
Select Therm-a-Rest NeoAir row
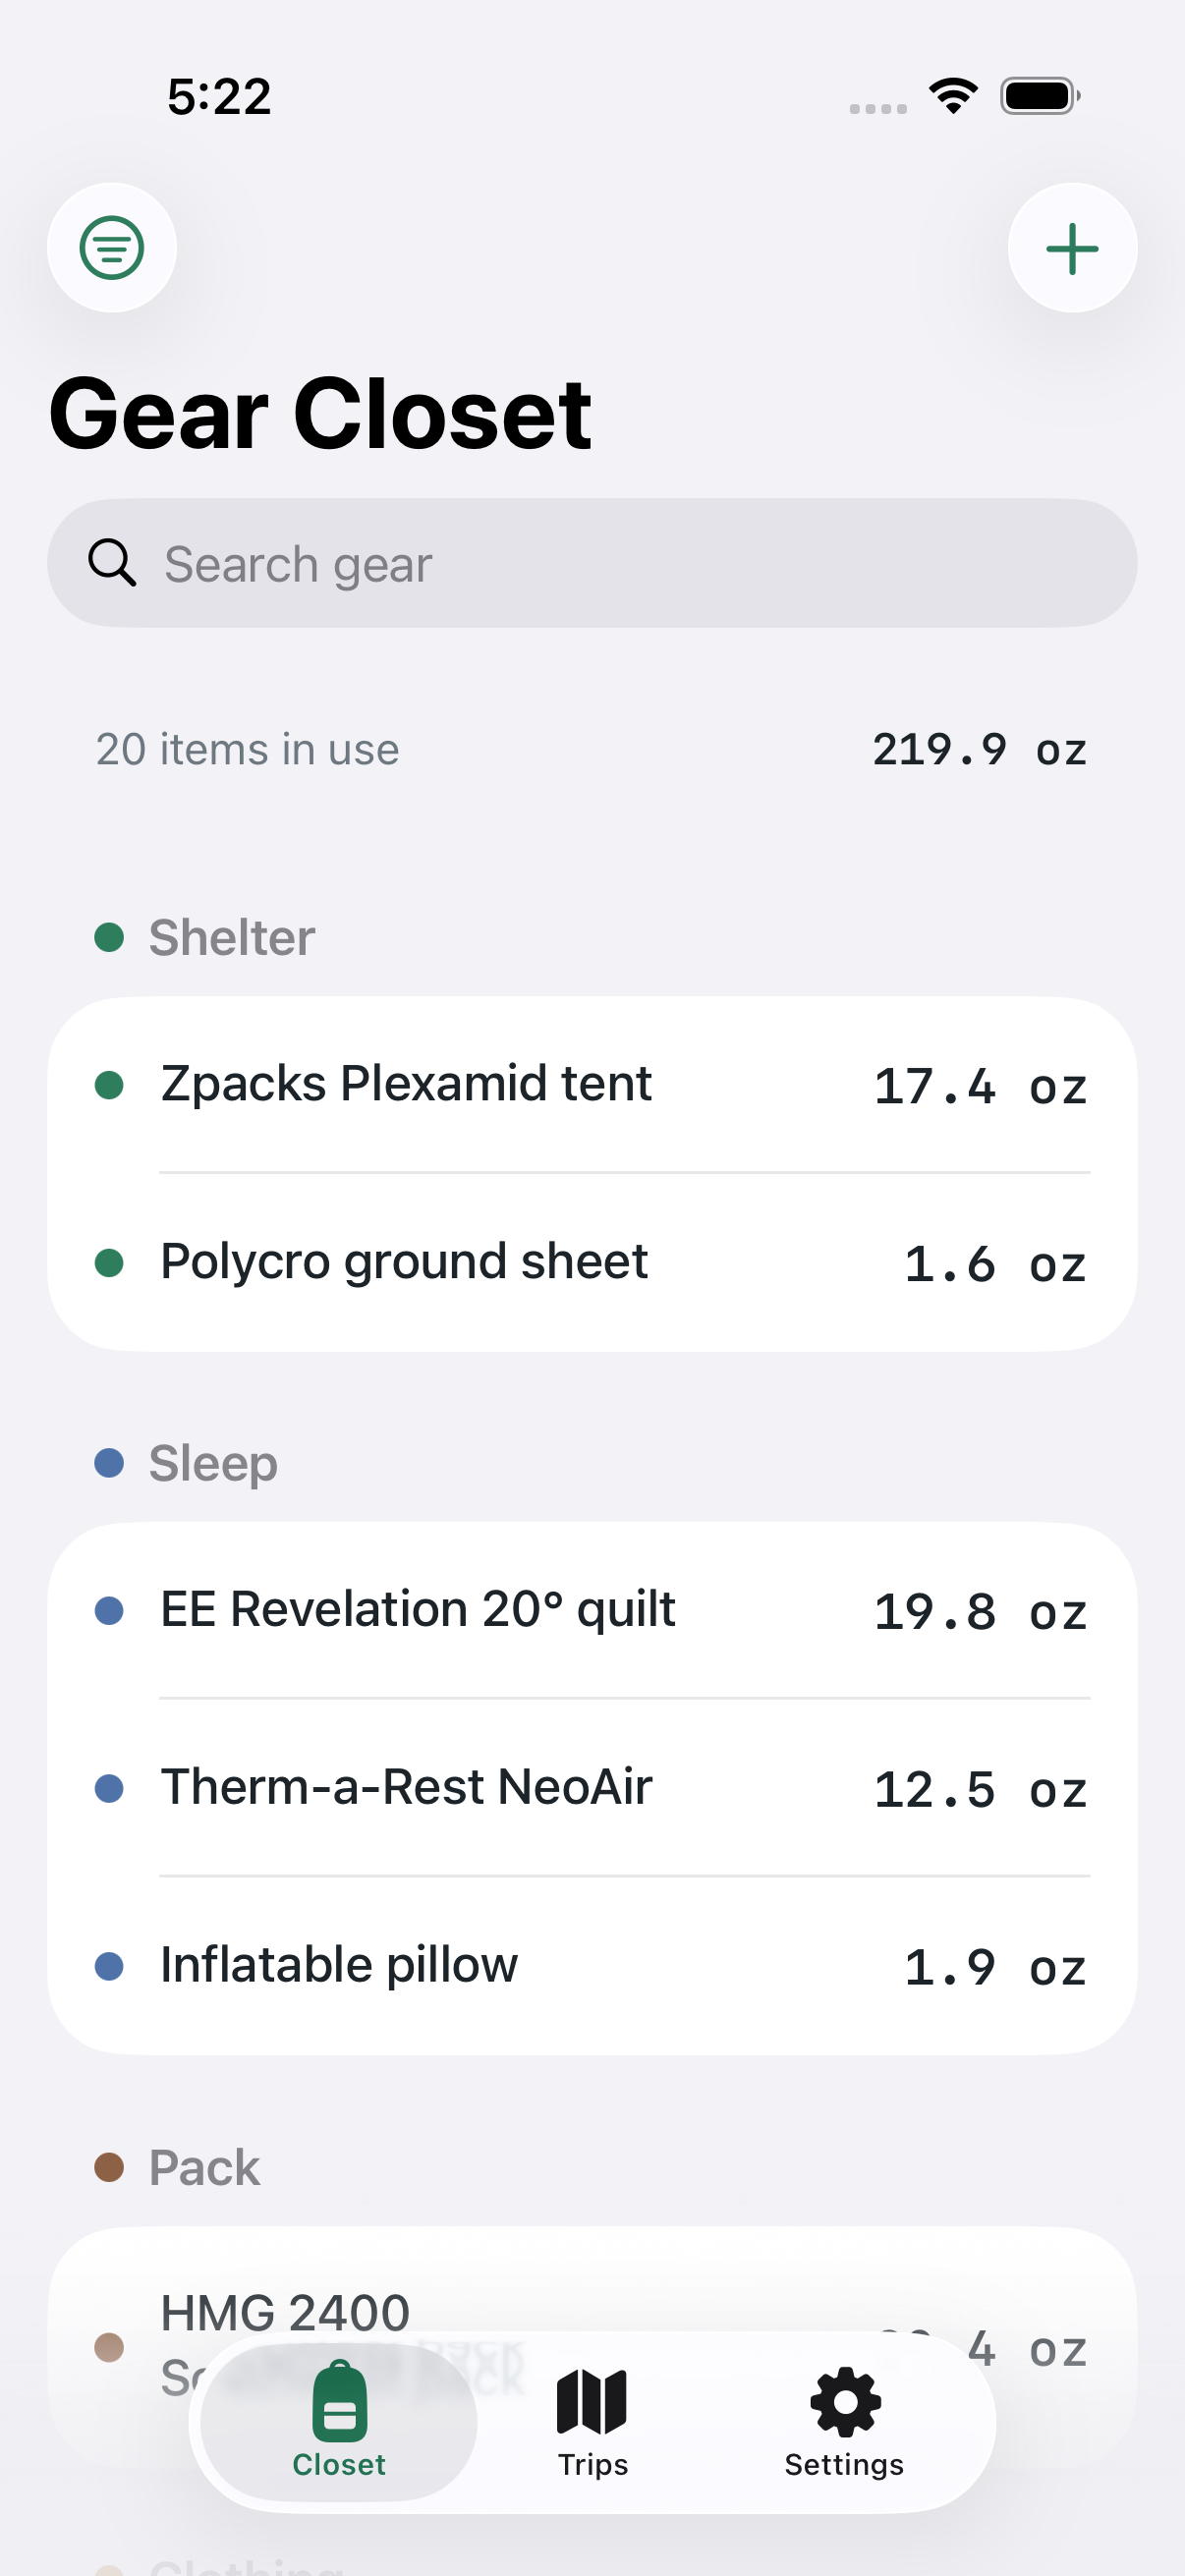click(x=592, y=1788)
